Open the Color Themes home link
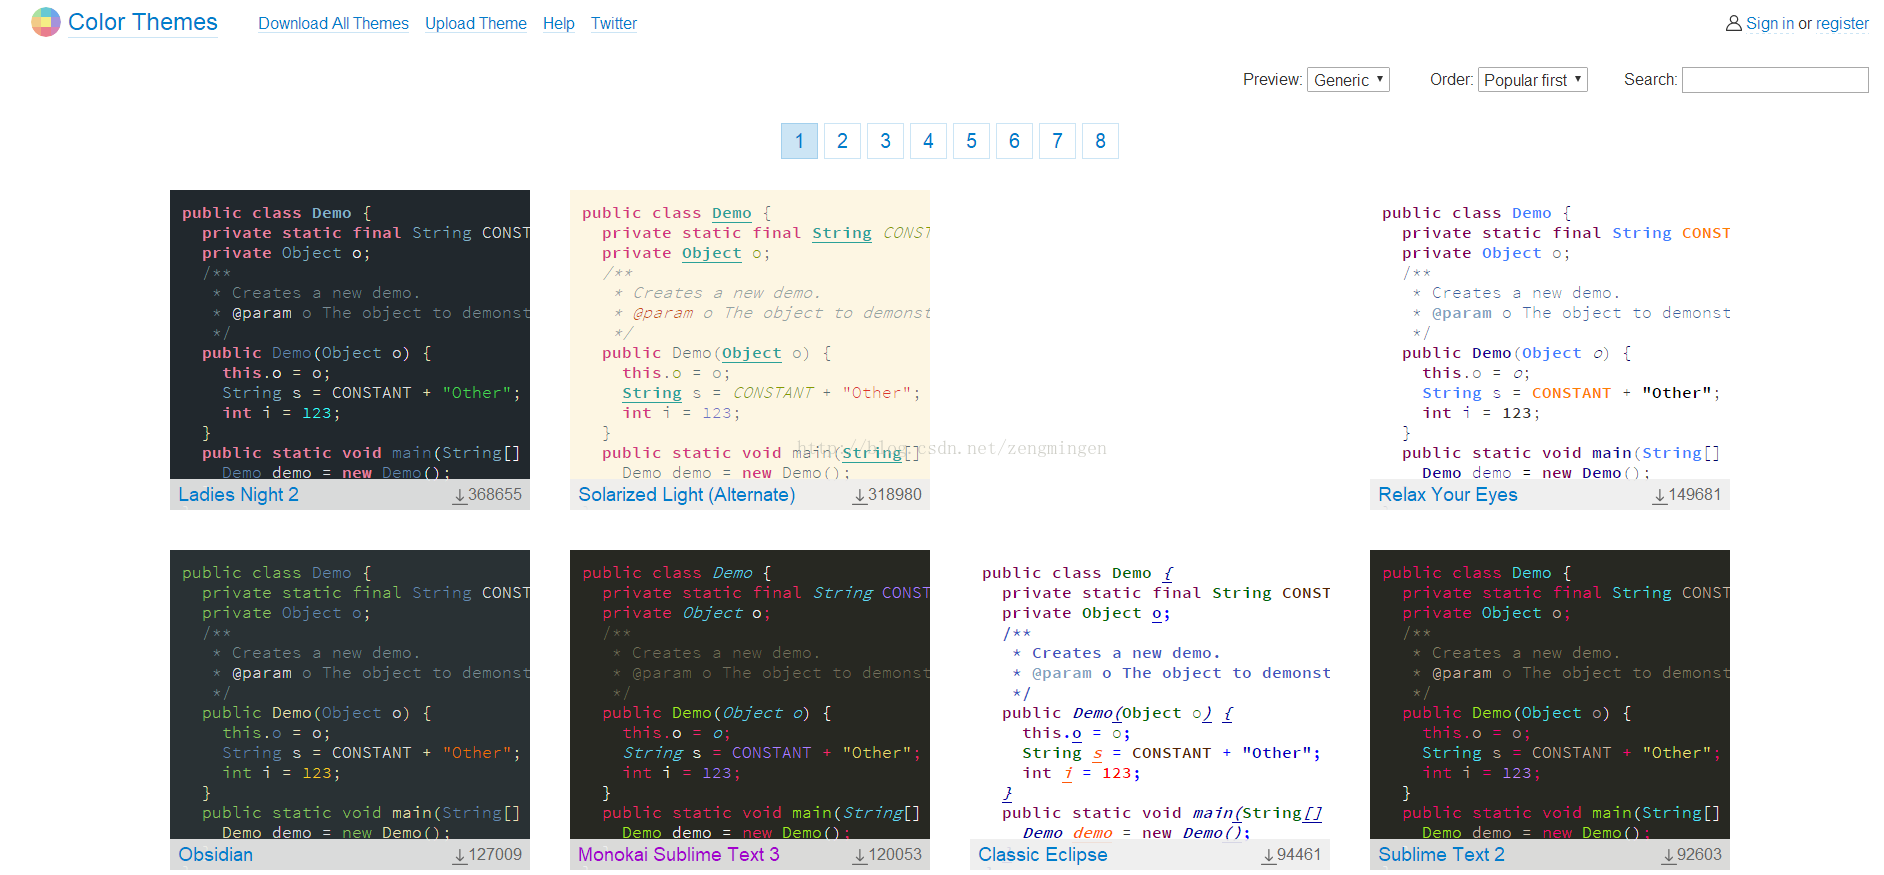Image resolution: width=1884 pixels, height=875 pixels. click(x=142, y=22)
